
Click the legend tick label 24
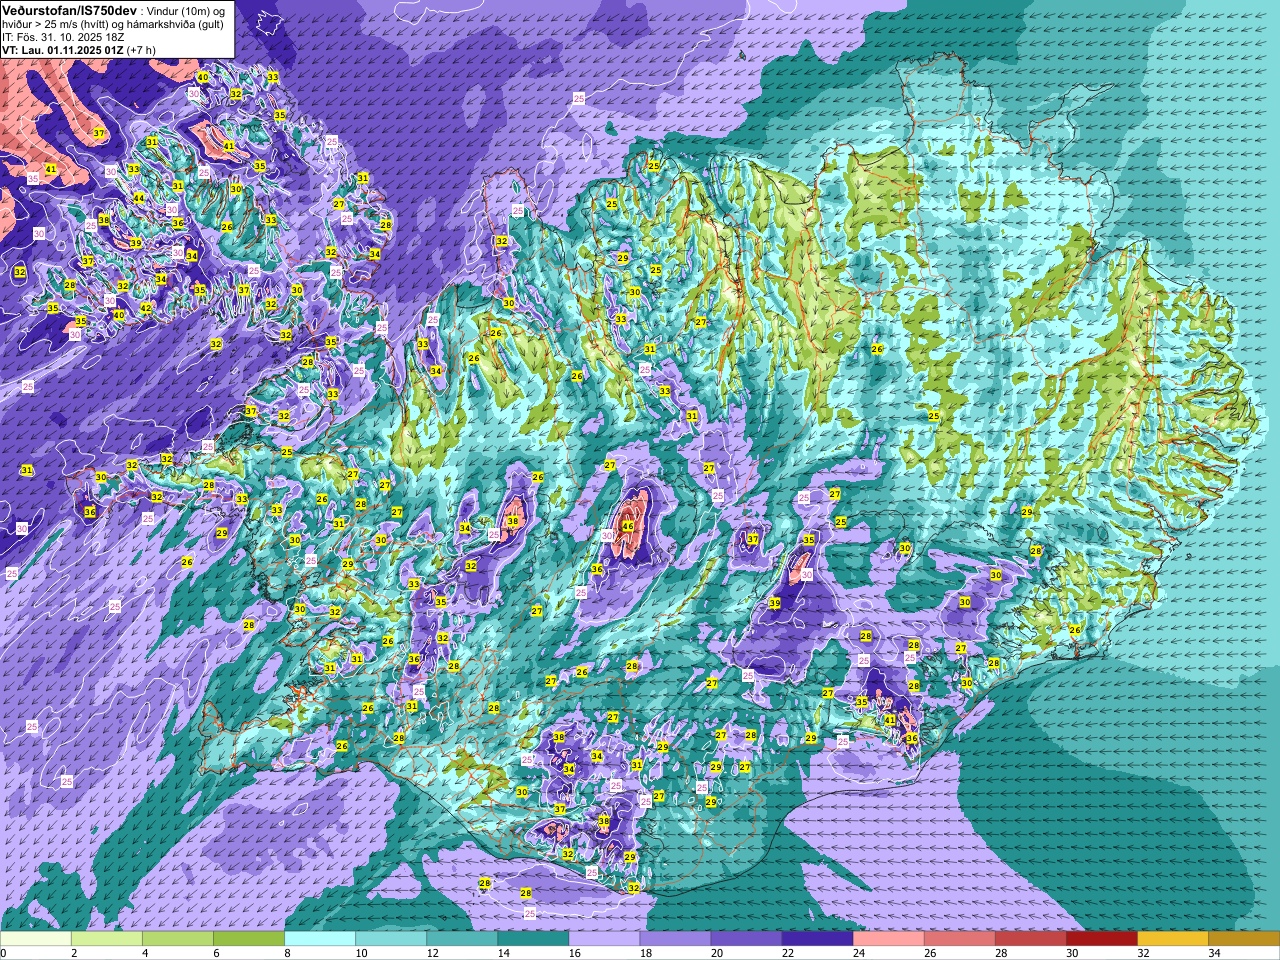[858, 953]
